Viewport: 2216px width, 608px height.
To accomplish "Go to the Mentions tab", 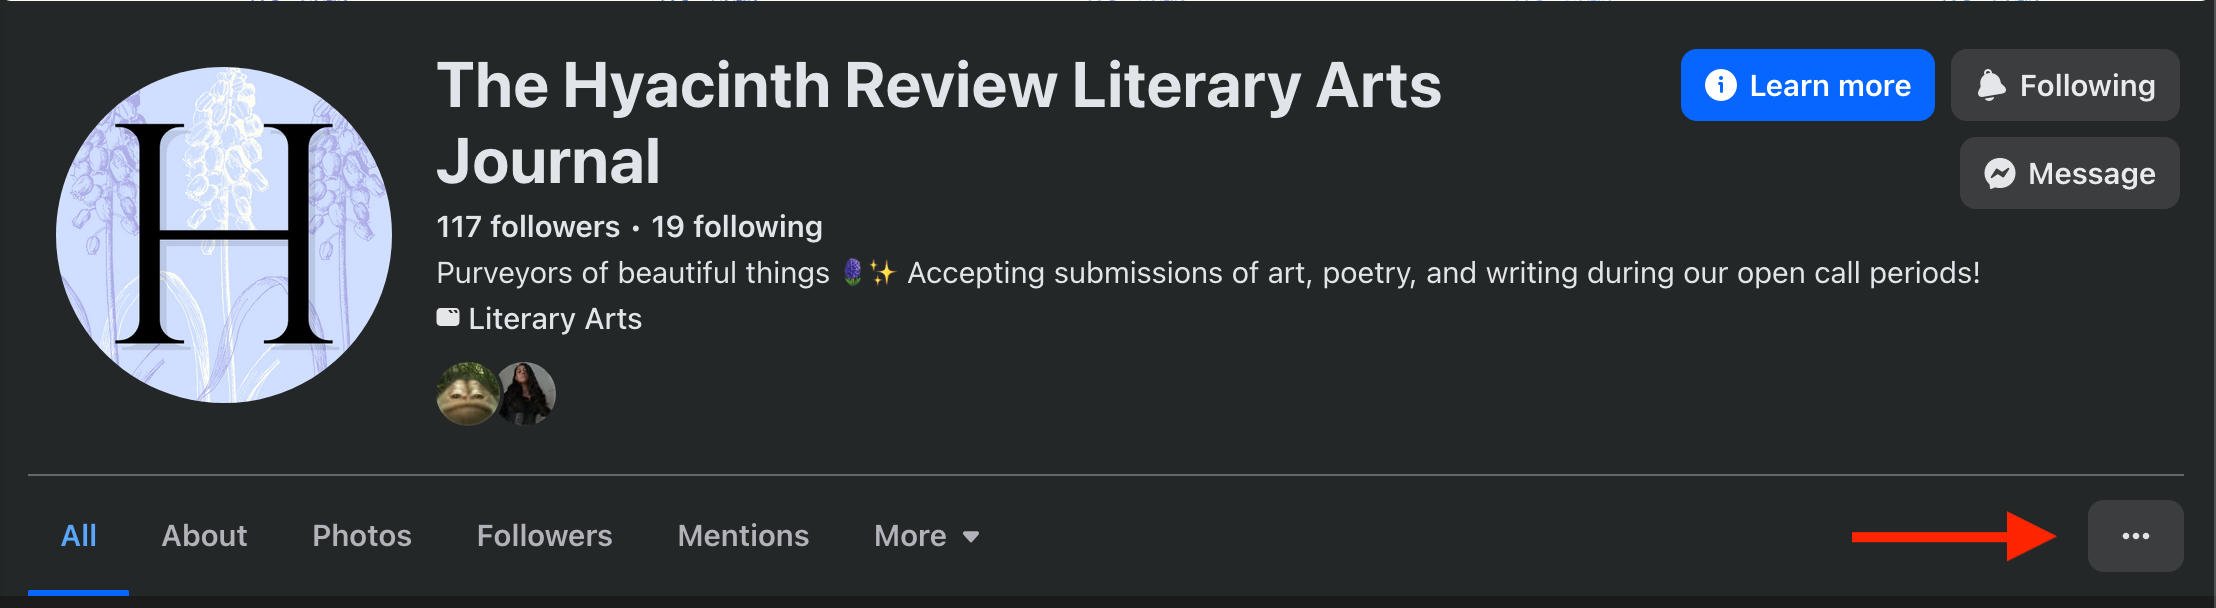I will (743, 536).
